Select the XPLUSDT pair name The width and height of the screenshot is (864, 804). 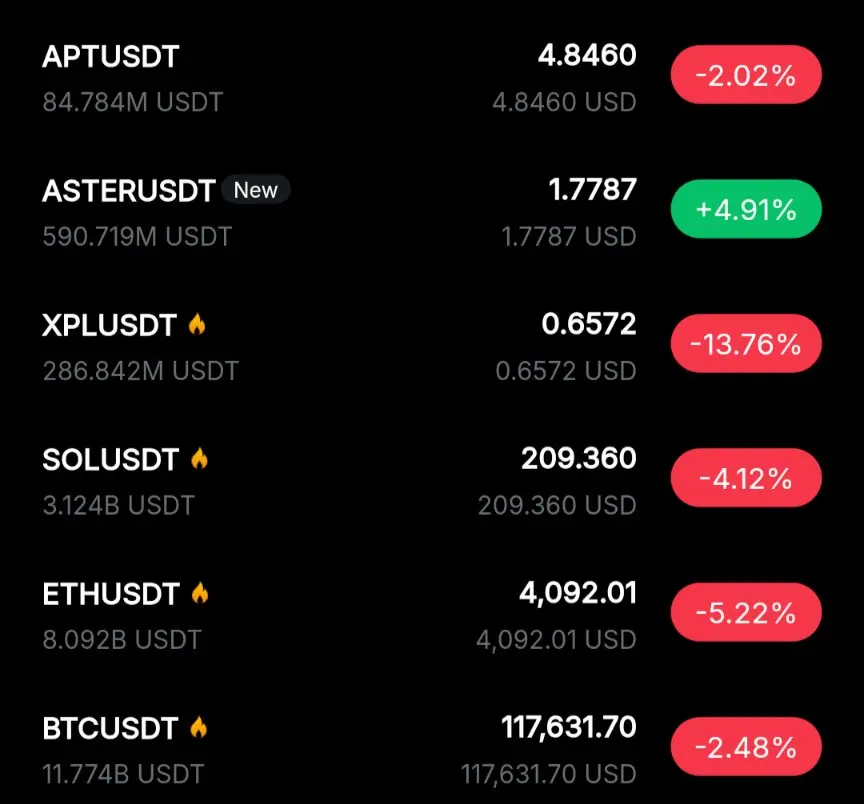[x=109, y=325]
